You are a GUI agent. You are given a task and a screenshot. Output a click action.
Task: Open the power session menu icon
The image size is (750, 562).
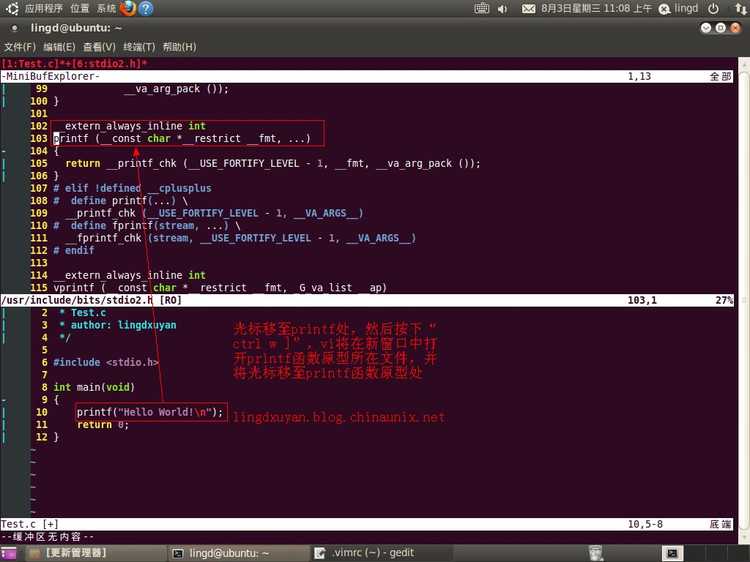pyautogui.click(x=713, y=9)
